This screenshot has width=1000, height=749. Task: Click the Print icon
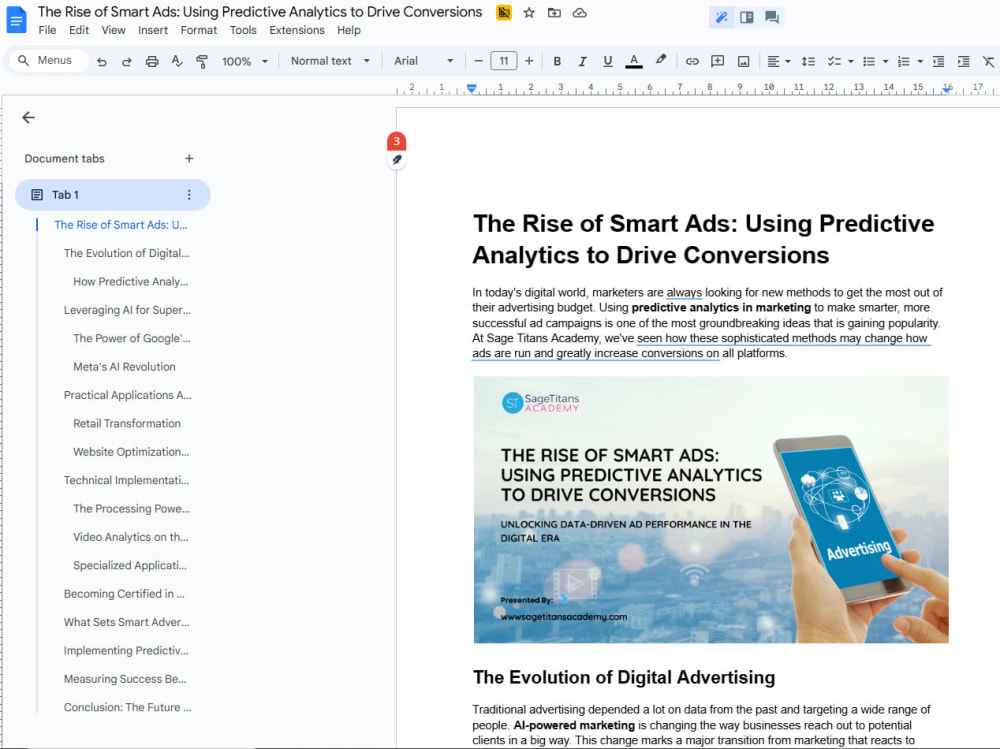[x=152, y=61]
